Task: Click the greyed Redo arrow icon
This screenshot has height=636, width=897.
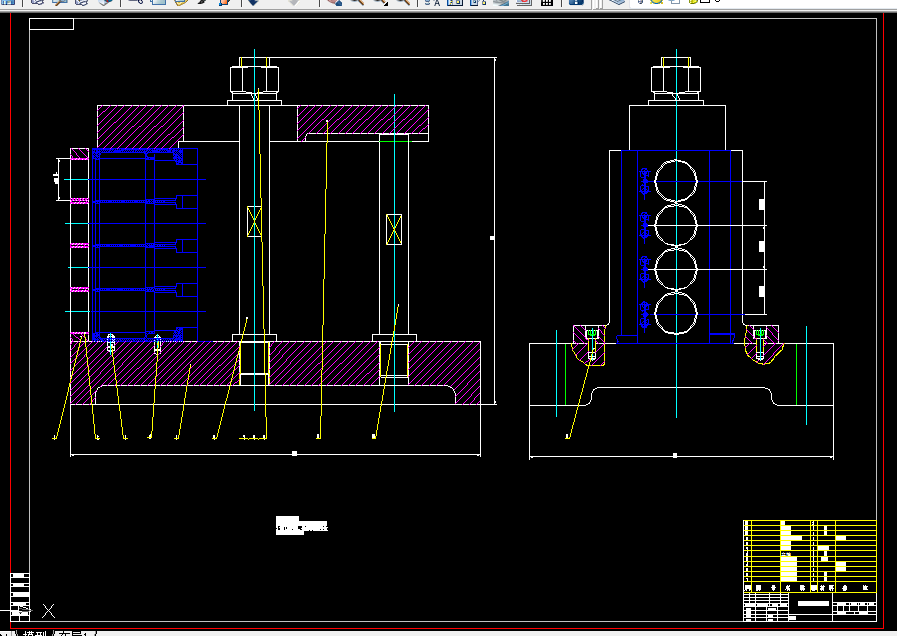Action: click(293, 2)
